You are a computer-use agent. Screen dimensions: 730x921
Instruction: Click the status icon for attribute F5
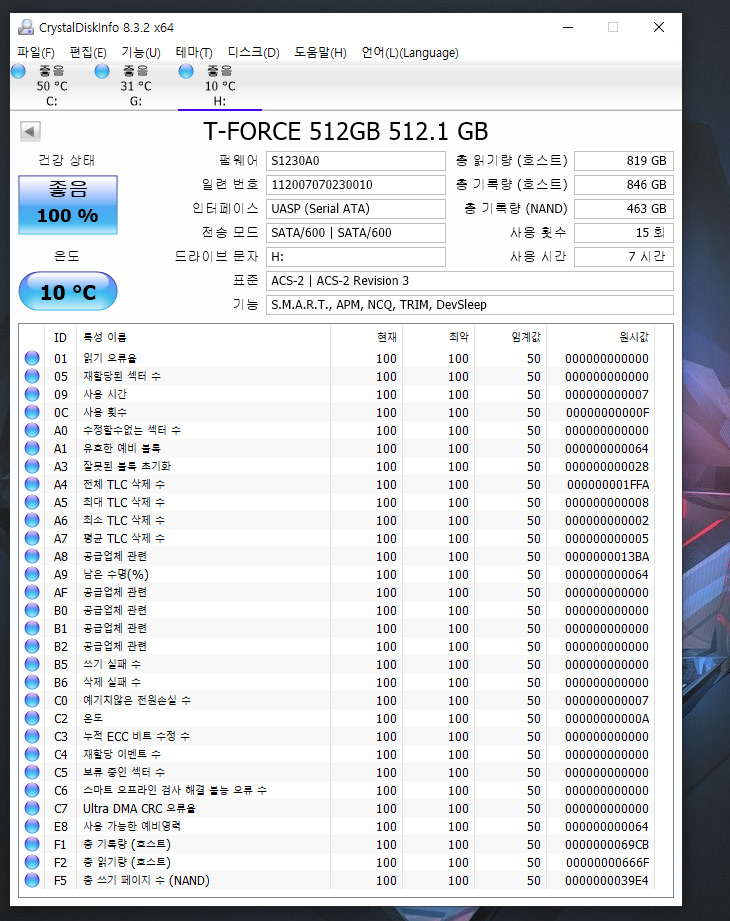[32, 880]
